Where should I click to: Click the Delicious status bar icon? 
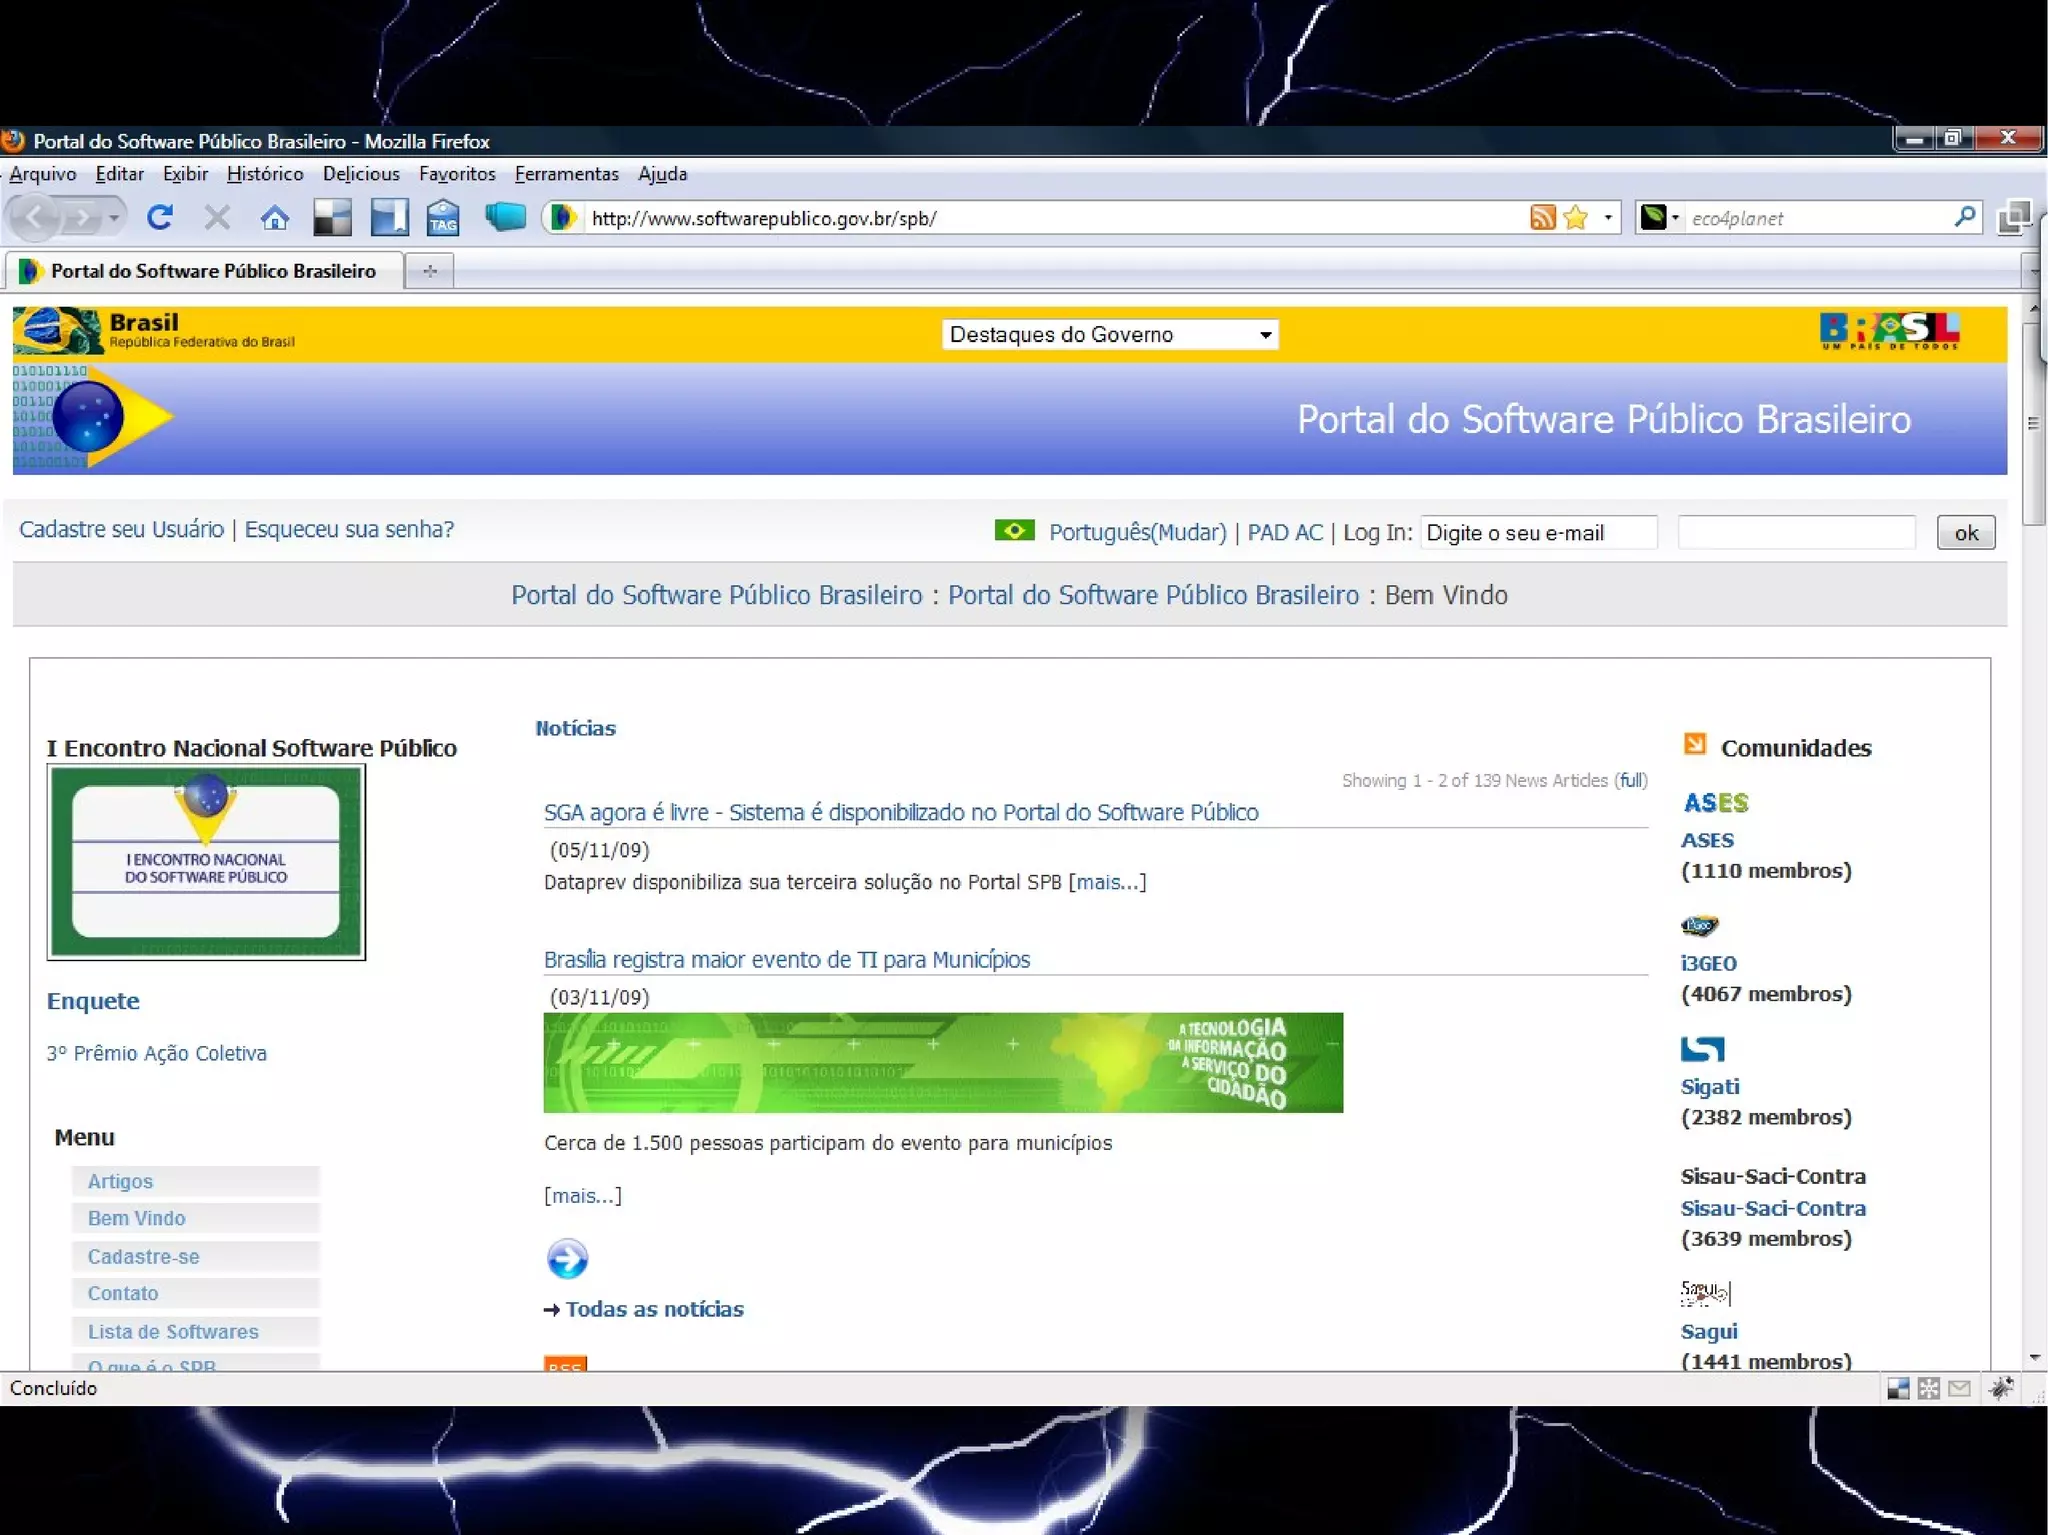click(1897, 1388)
